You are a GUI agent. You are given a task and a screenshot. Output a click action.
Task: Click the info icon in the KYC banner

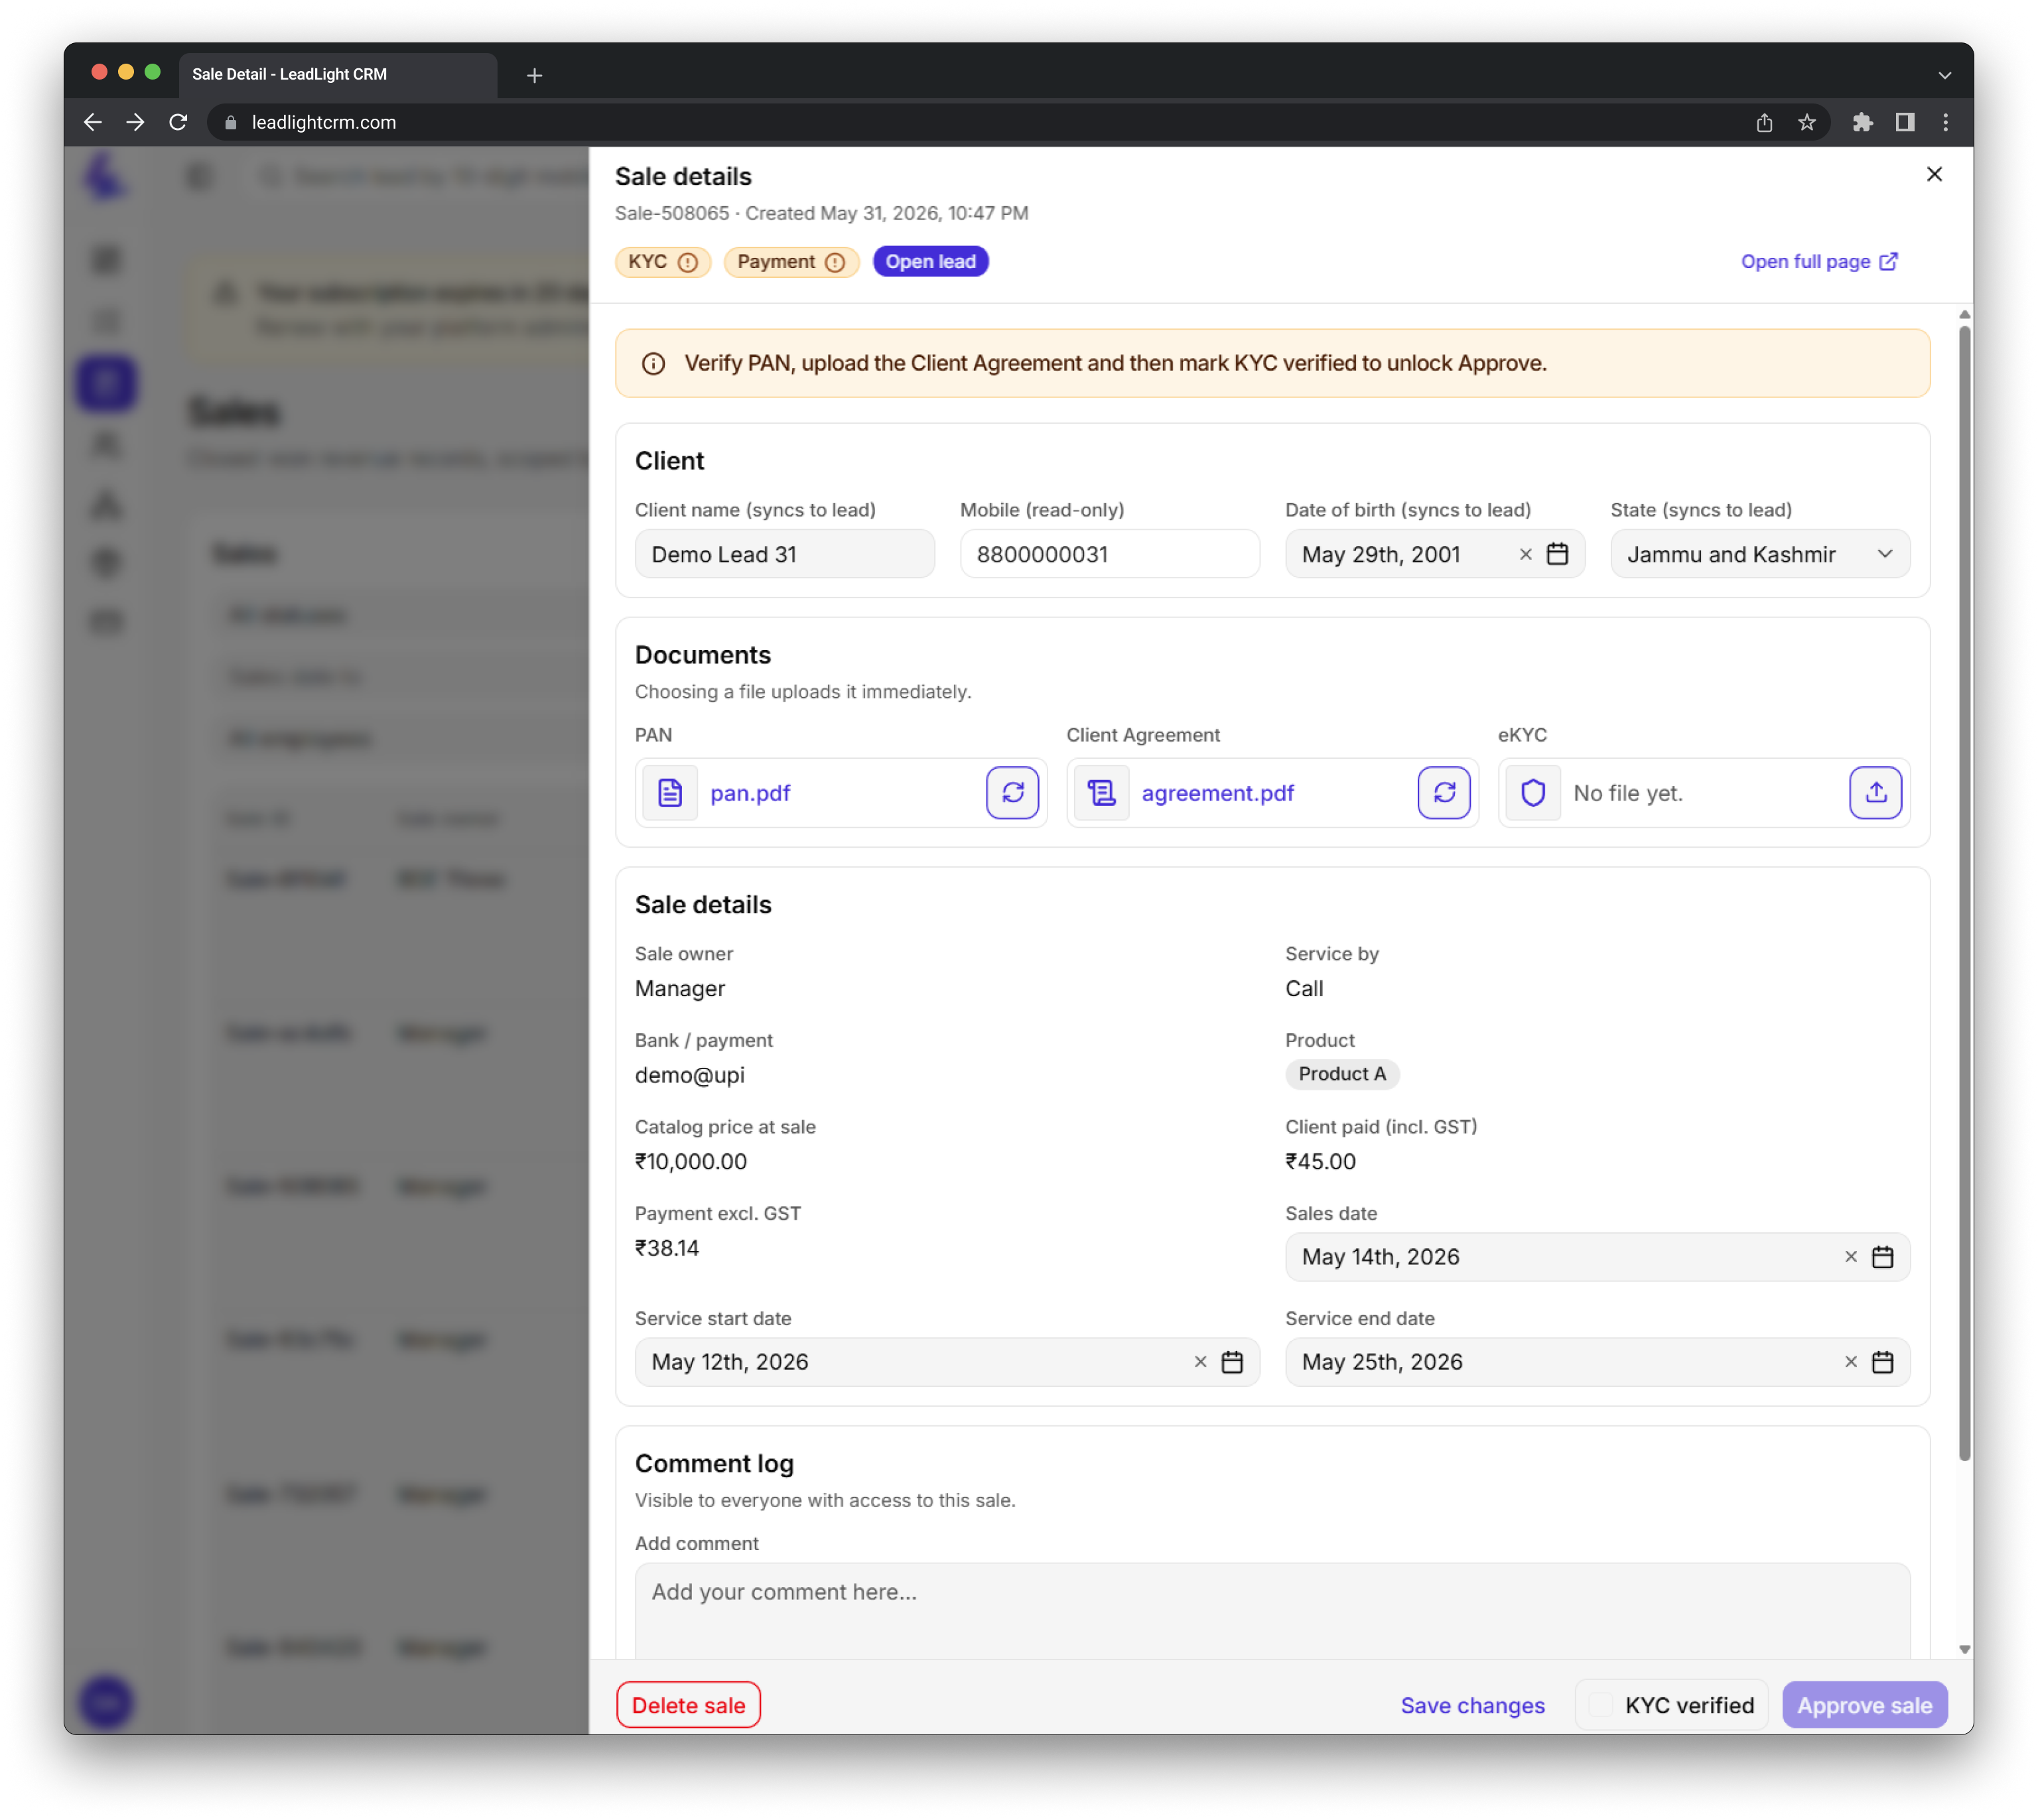click(x=653, y=364)
